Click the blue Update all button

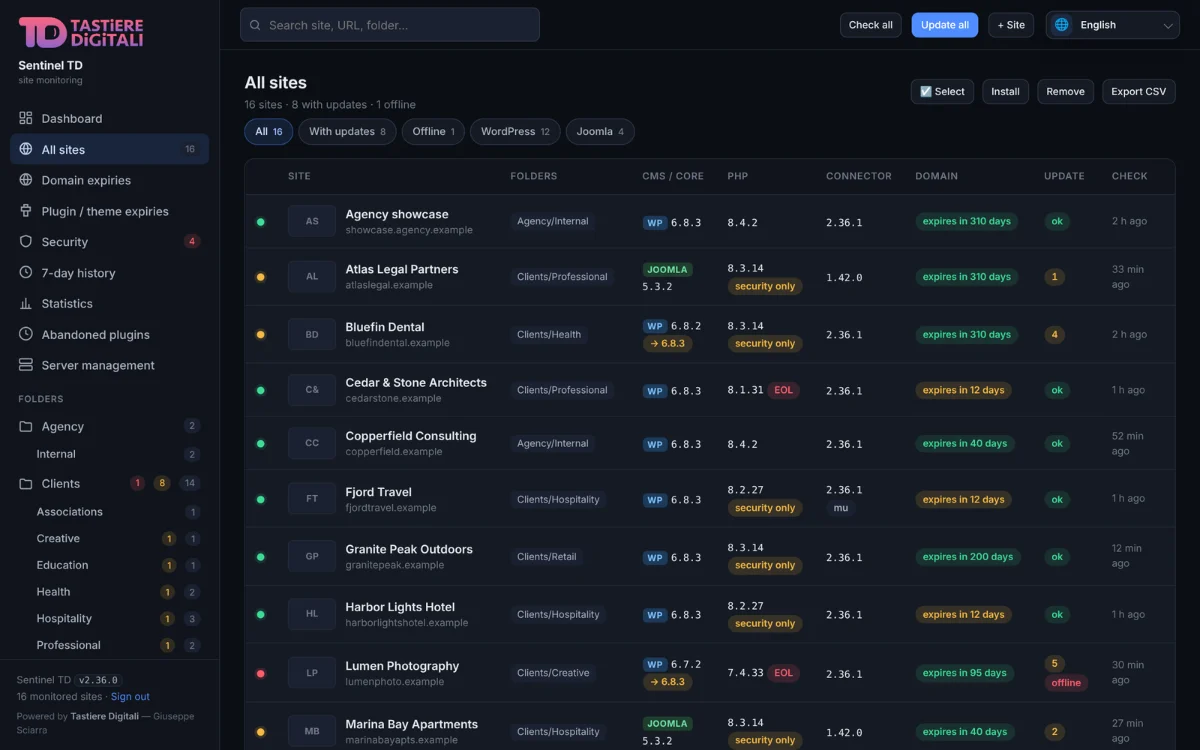pos(945,25)
